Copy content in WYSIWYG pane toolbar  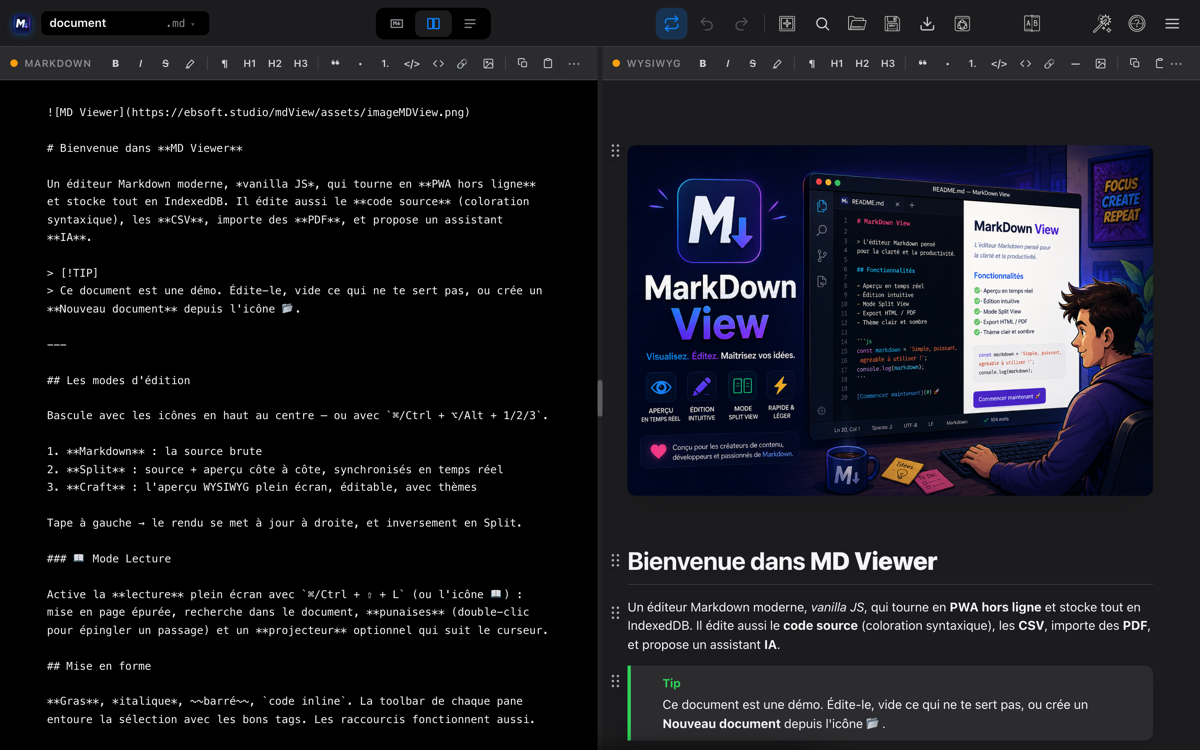point(1134,64)
